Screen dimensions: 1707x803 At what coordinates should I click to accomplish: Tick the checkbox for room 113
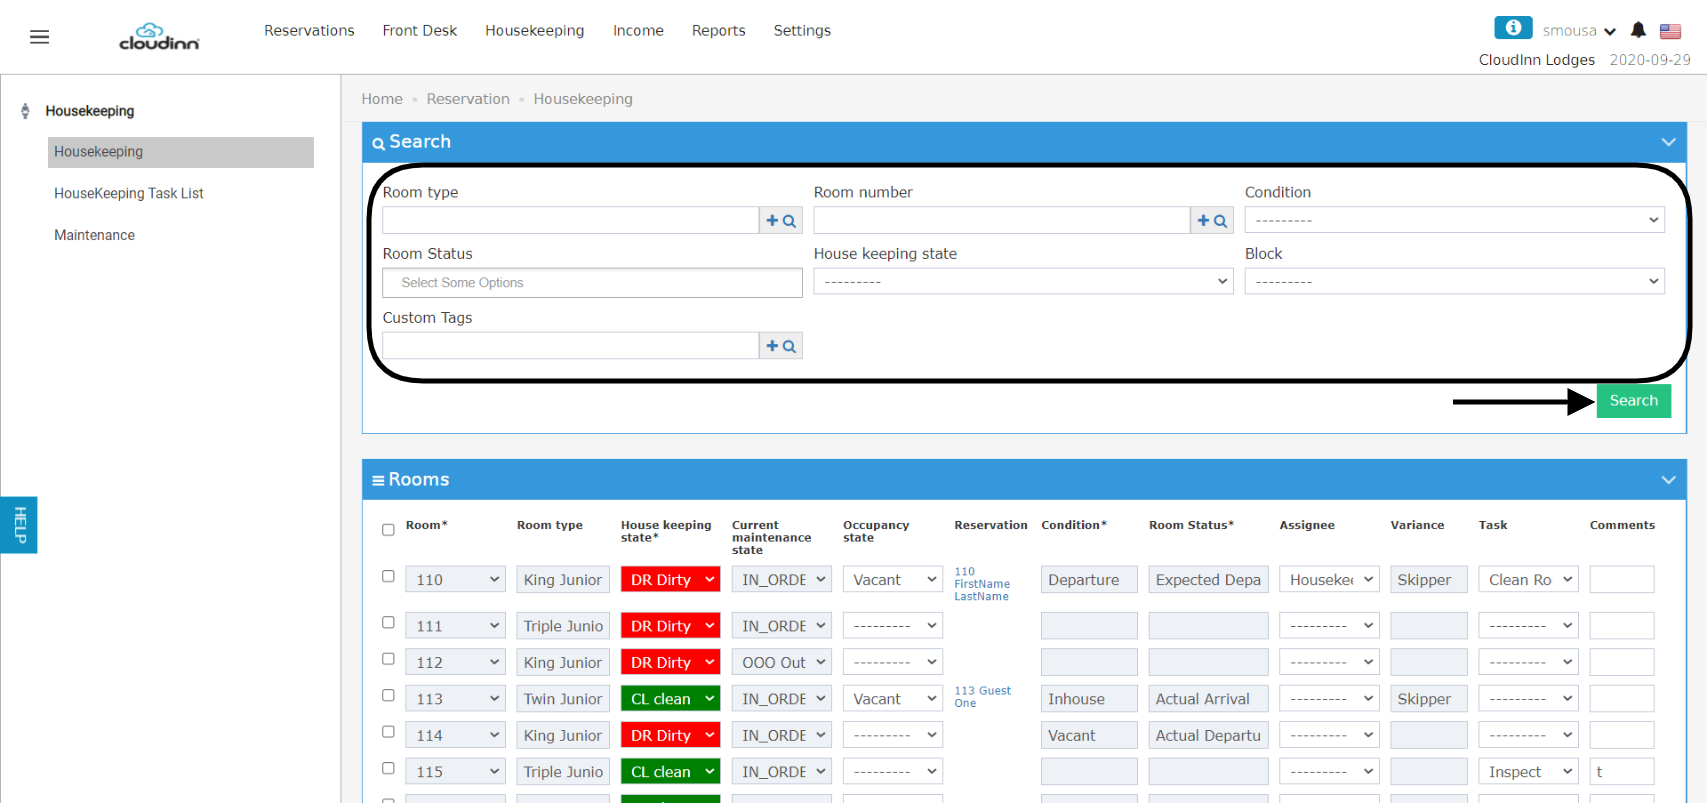click(388, 695)
